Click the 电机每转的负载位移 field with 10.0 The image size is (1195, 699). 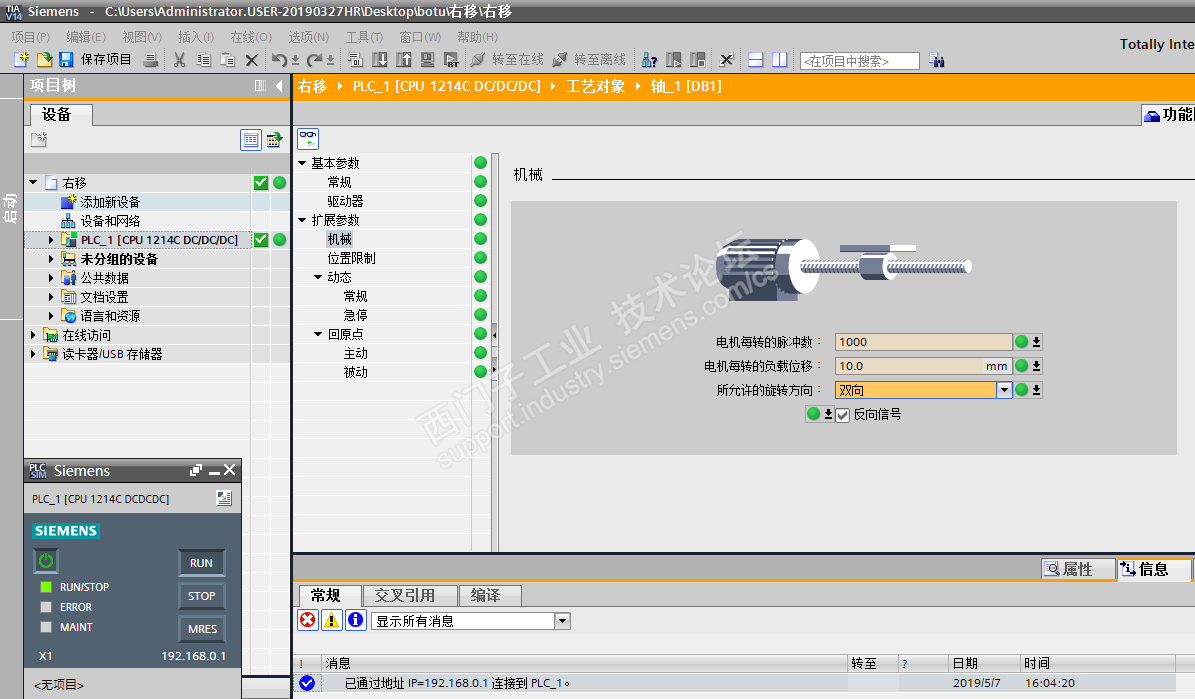[x=923, y=366]
